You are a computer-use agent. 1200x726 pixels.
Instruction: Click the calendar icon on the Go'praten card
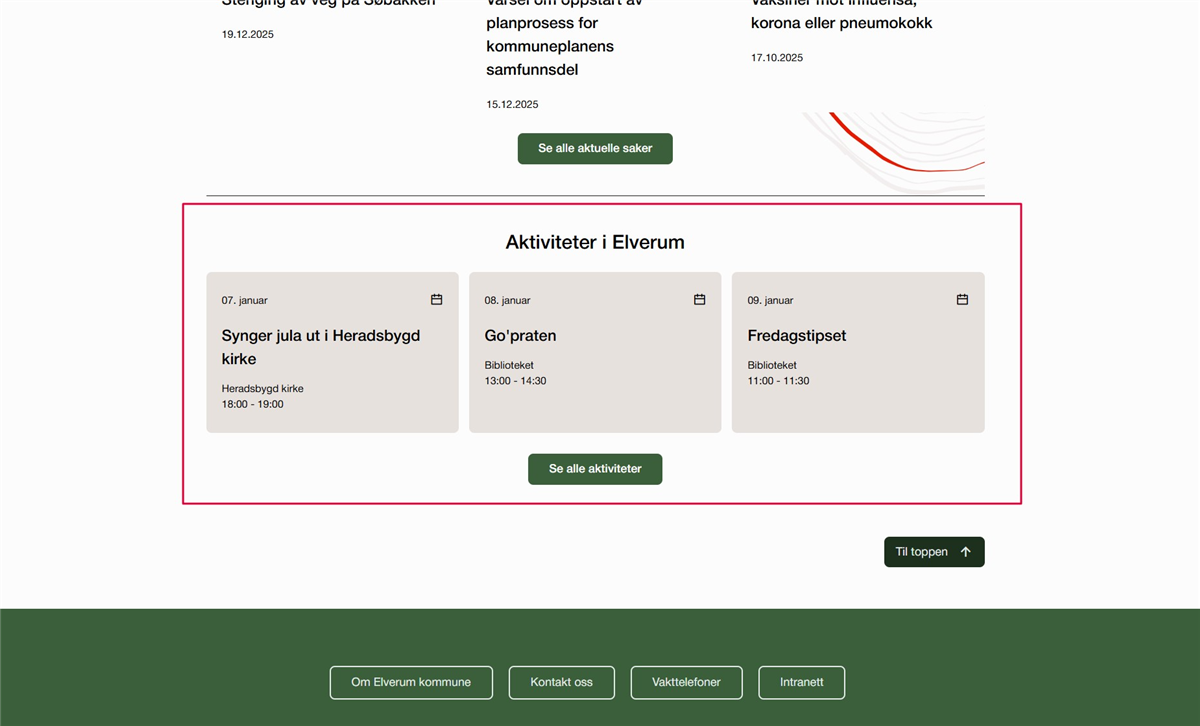(x=699, y=300)
